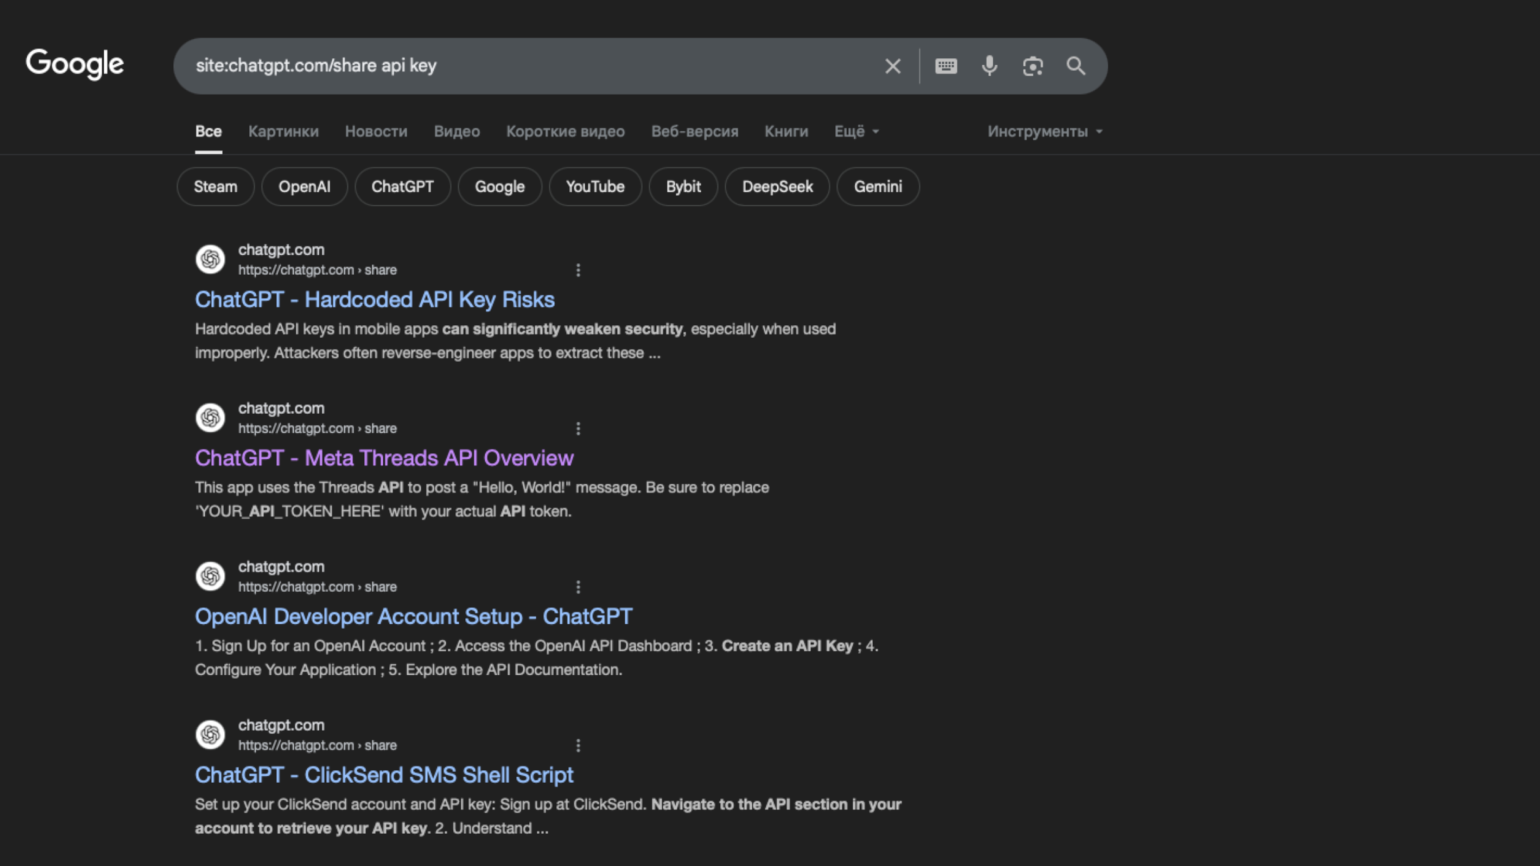Select the OpenAI filter chip
1540x866 pixels.
(x=304, y=187)
